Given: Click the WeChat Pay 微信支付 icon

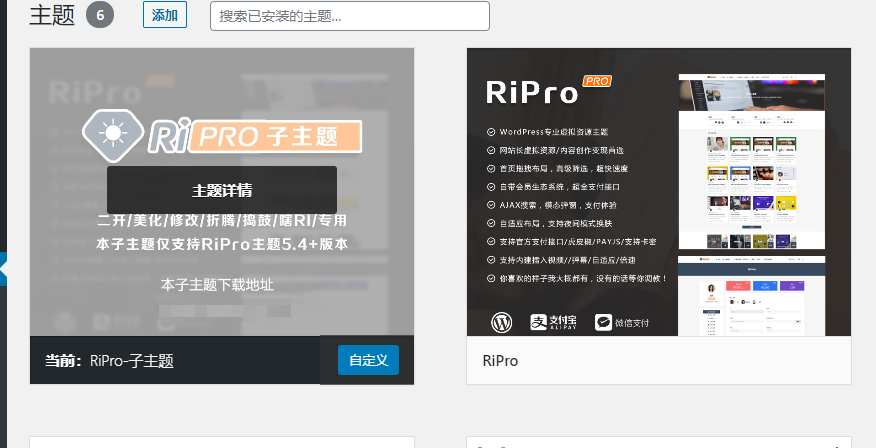Looking at the screenshot, I should [x=622, y=322].
